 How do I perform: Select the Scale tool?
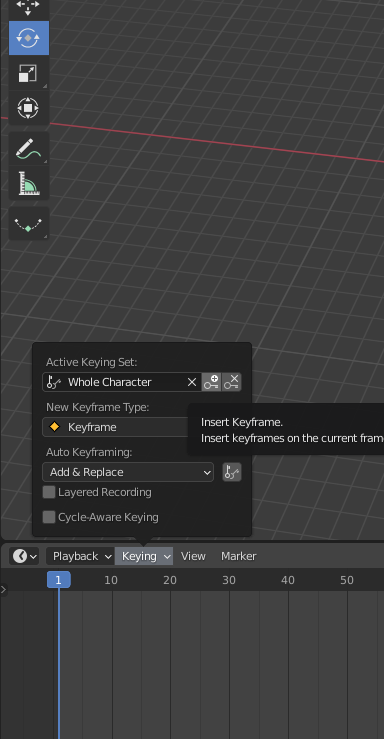click(x=29, y=73)
